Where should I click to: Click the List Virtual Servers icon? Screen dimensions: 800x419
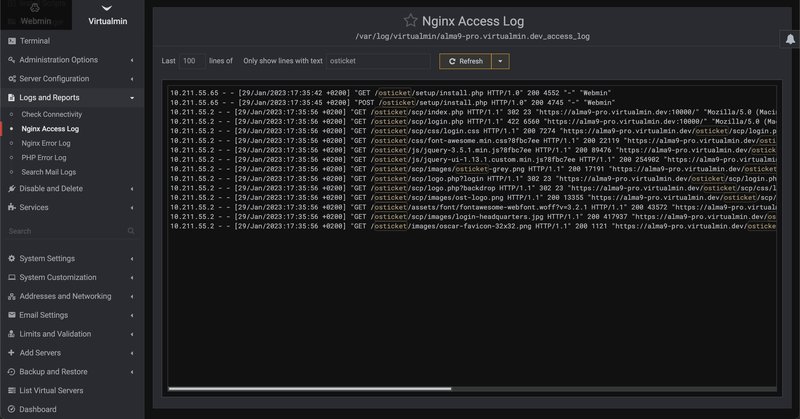11,390
